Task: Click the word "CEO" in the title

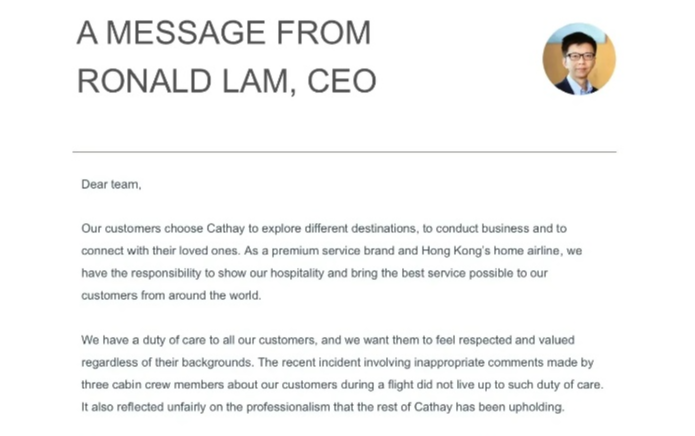Action: coord(341,81)
